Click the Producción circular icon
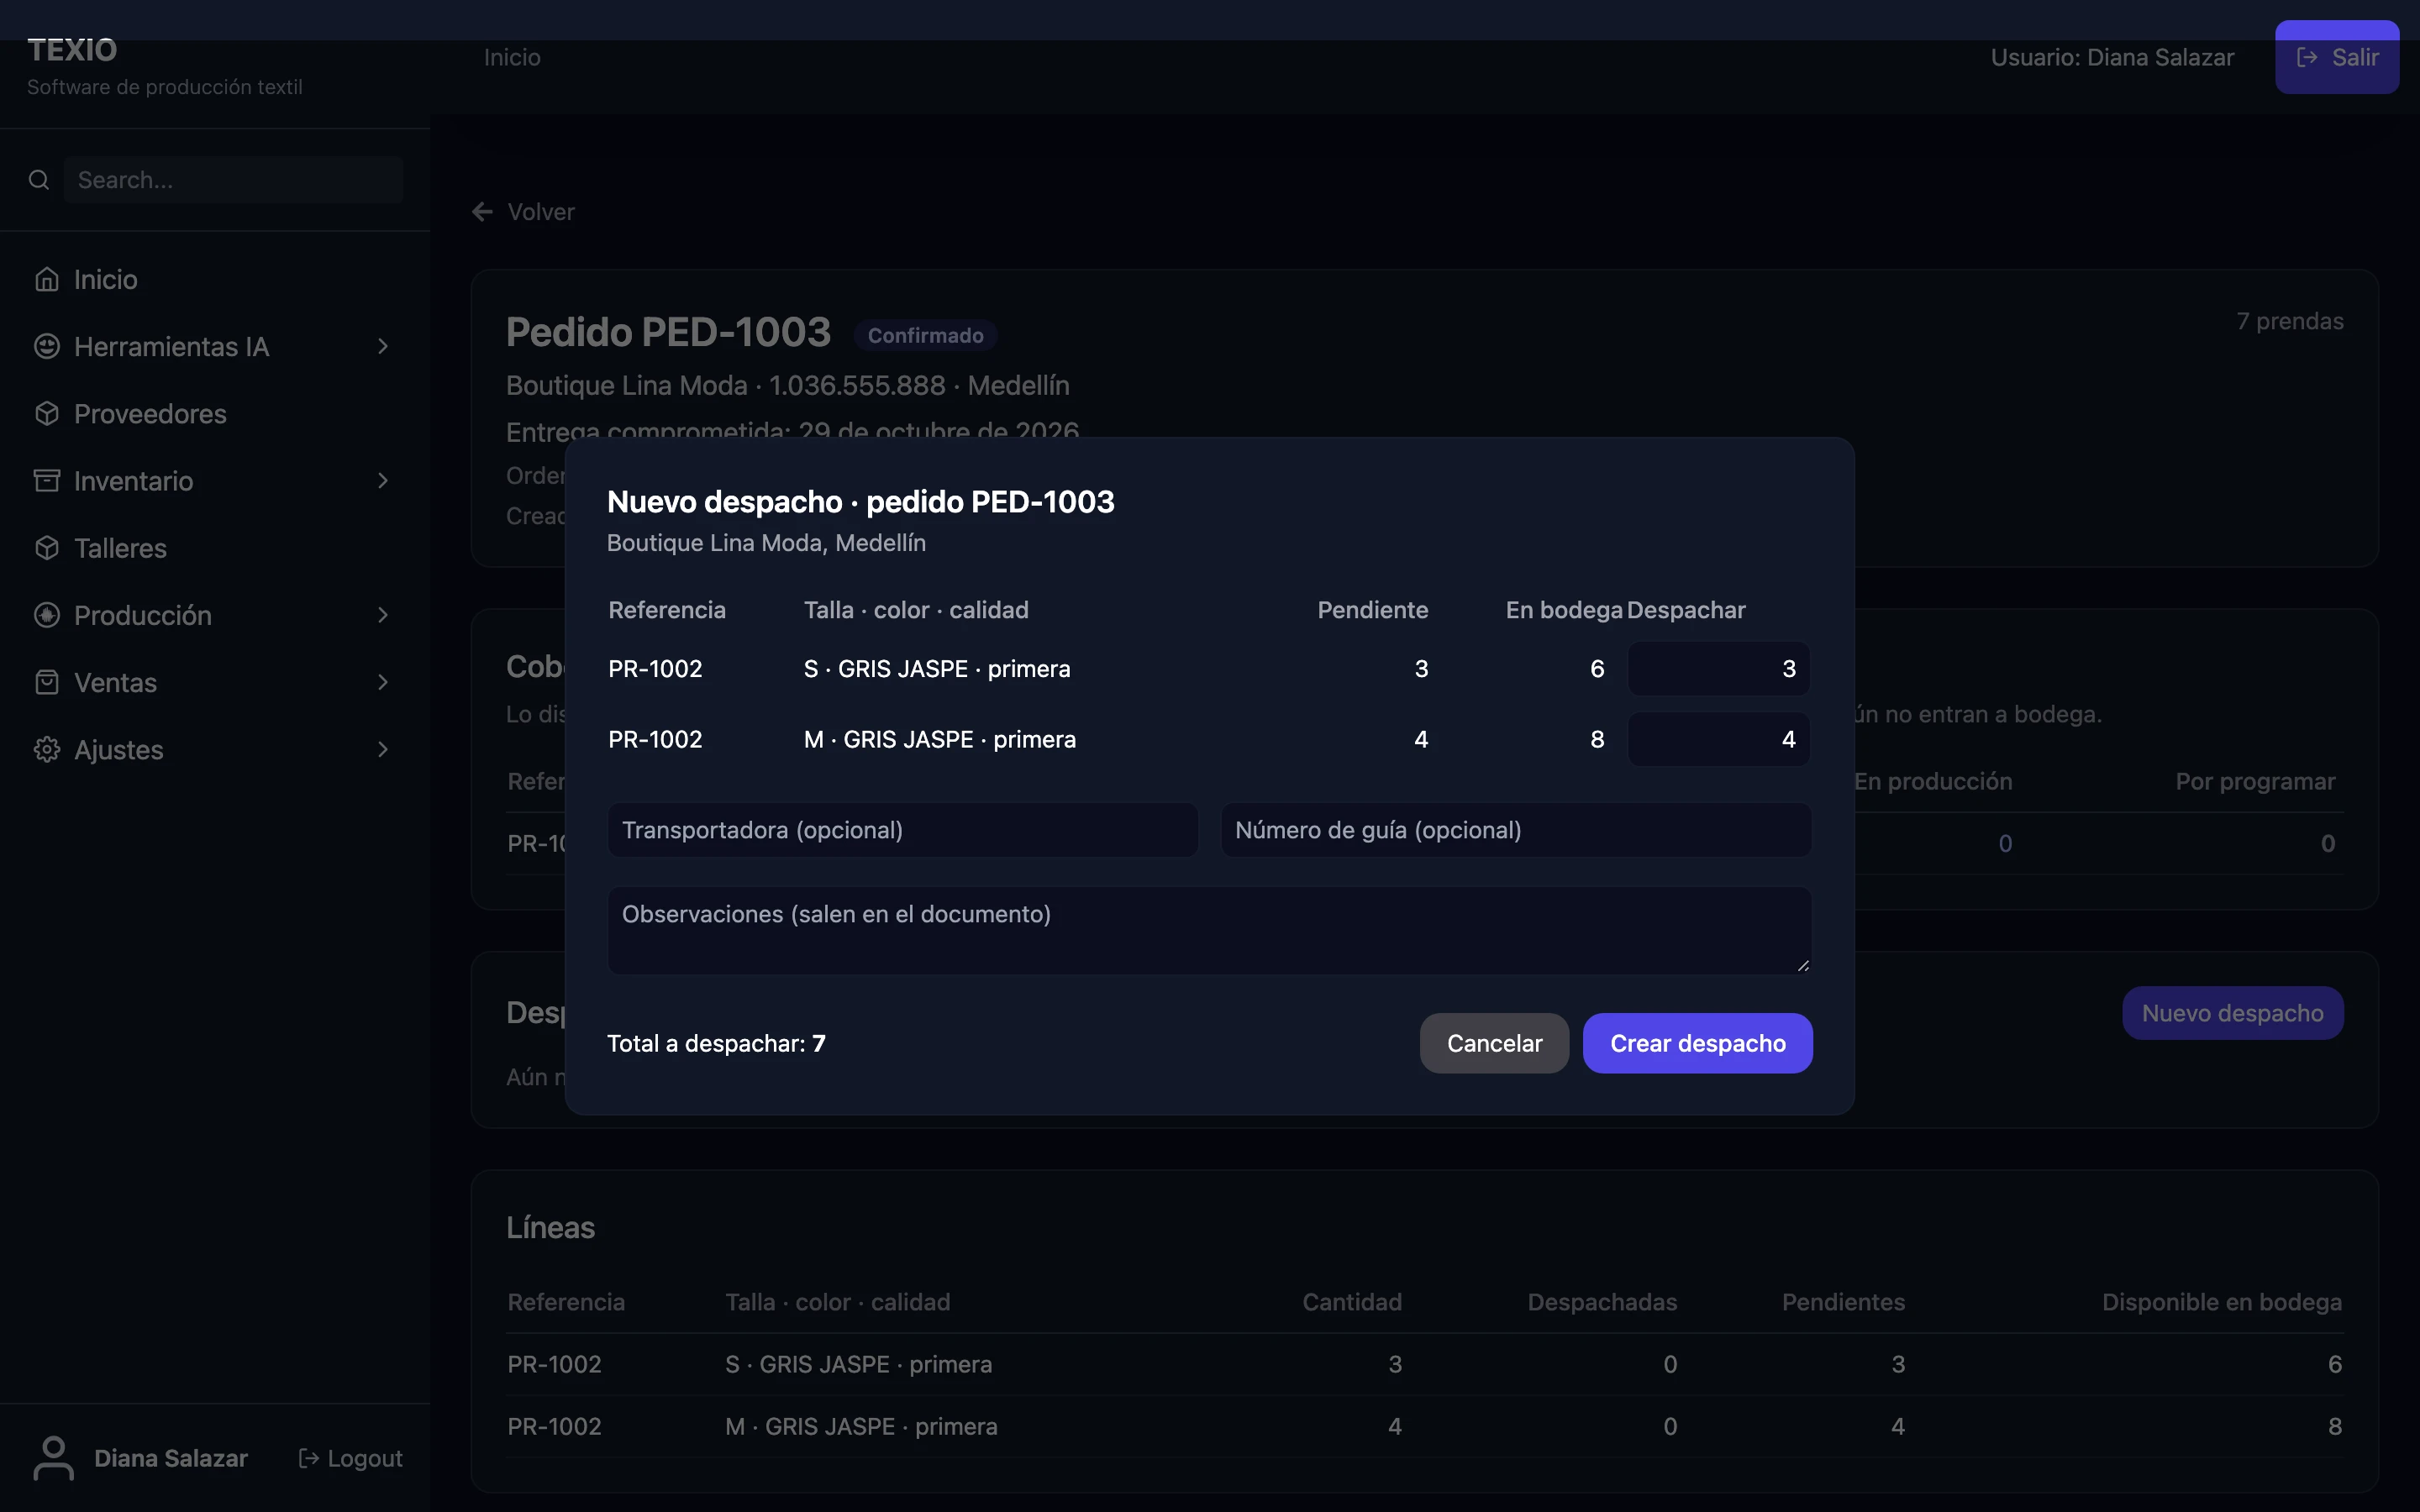 [47, 615]
